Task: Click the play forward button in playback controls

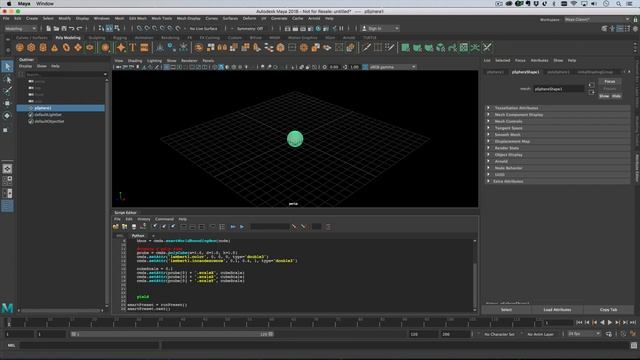Action: tap(610, 322)
